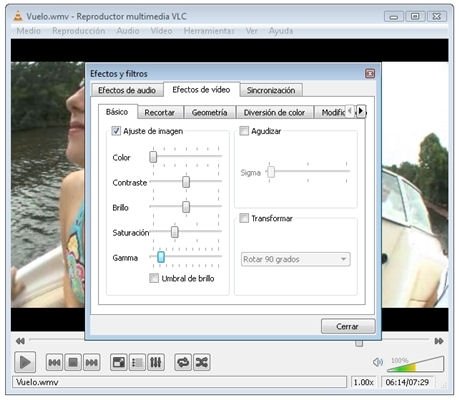Click the Brillo slider handle
Viewport: 459px width, 400px height.
click(x=186, y=207)
